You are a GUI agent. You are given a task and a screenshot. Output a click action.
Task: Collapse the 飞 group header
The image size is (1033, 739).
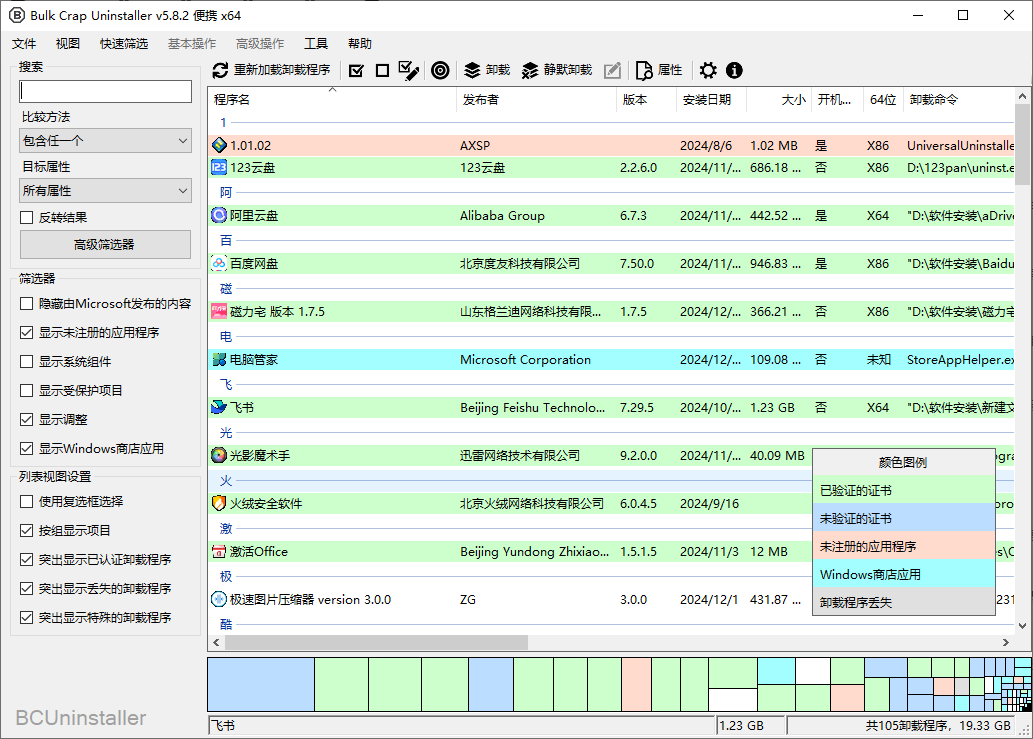[x=226, y=385]
